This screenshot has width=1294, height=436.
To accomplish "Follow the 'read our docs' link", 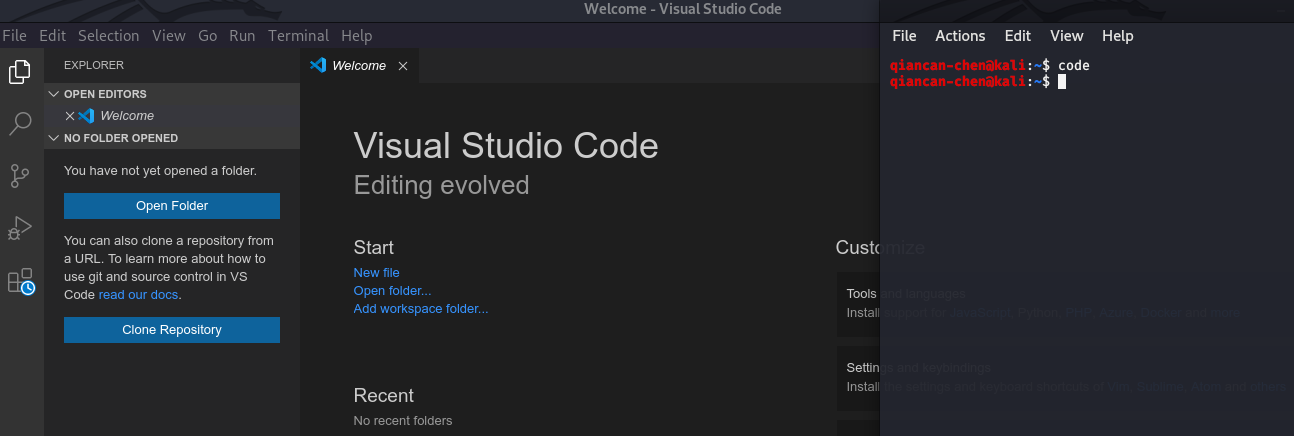I will [138, 295].
